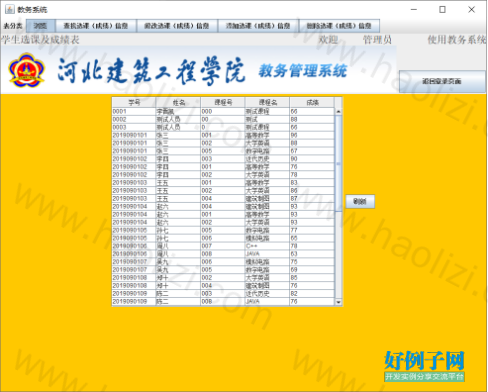Click course number cell 000 in first row
Image resolution: width=488 pixels, height=392 pixels.
[x=223, y=111]
